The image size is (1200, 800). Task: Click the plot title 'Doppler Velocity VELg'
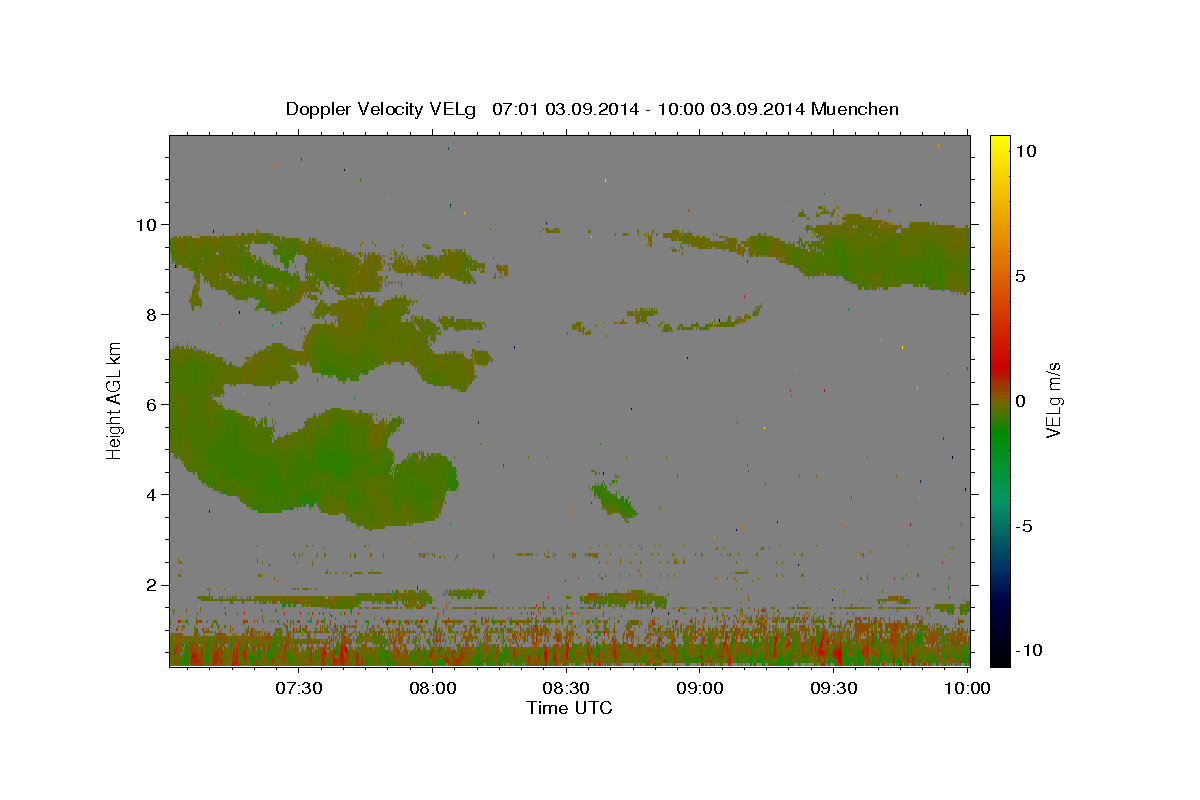pyautogui.click(x=381, y=109)
